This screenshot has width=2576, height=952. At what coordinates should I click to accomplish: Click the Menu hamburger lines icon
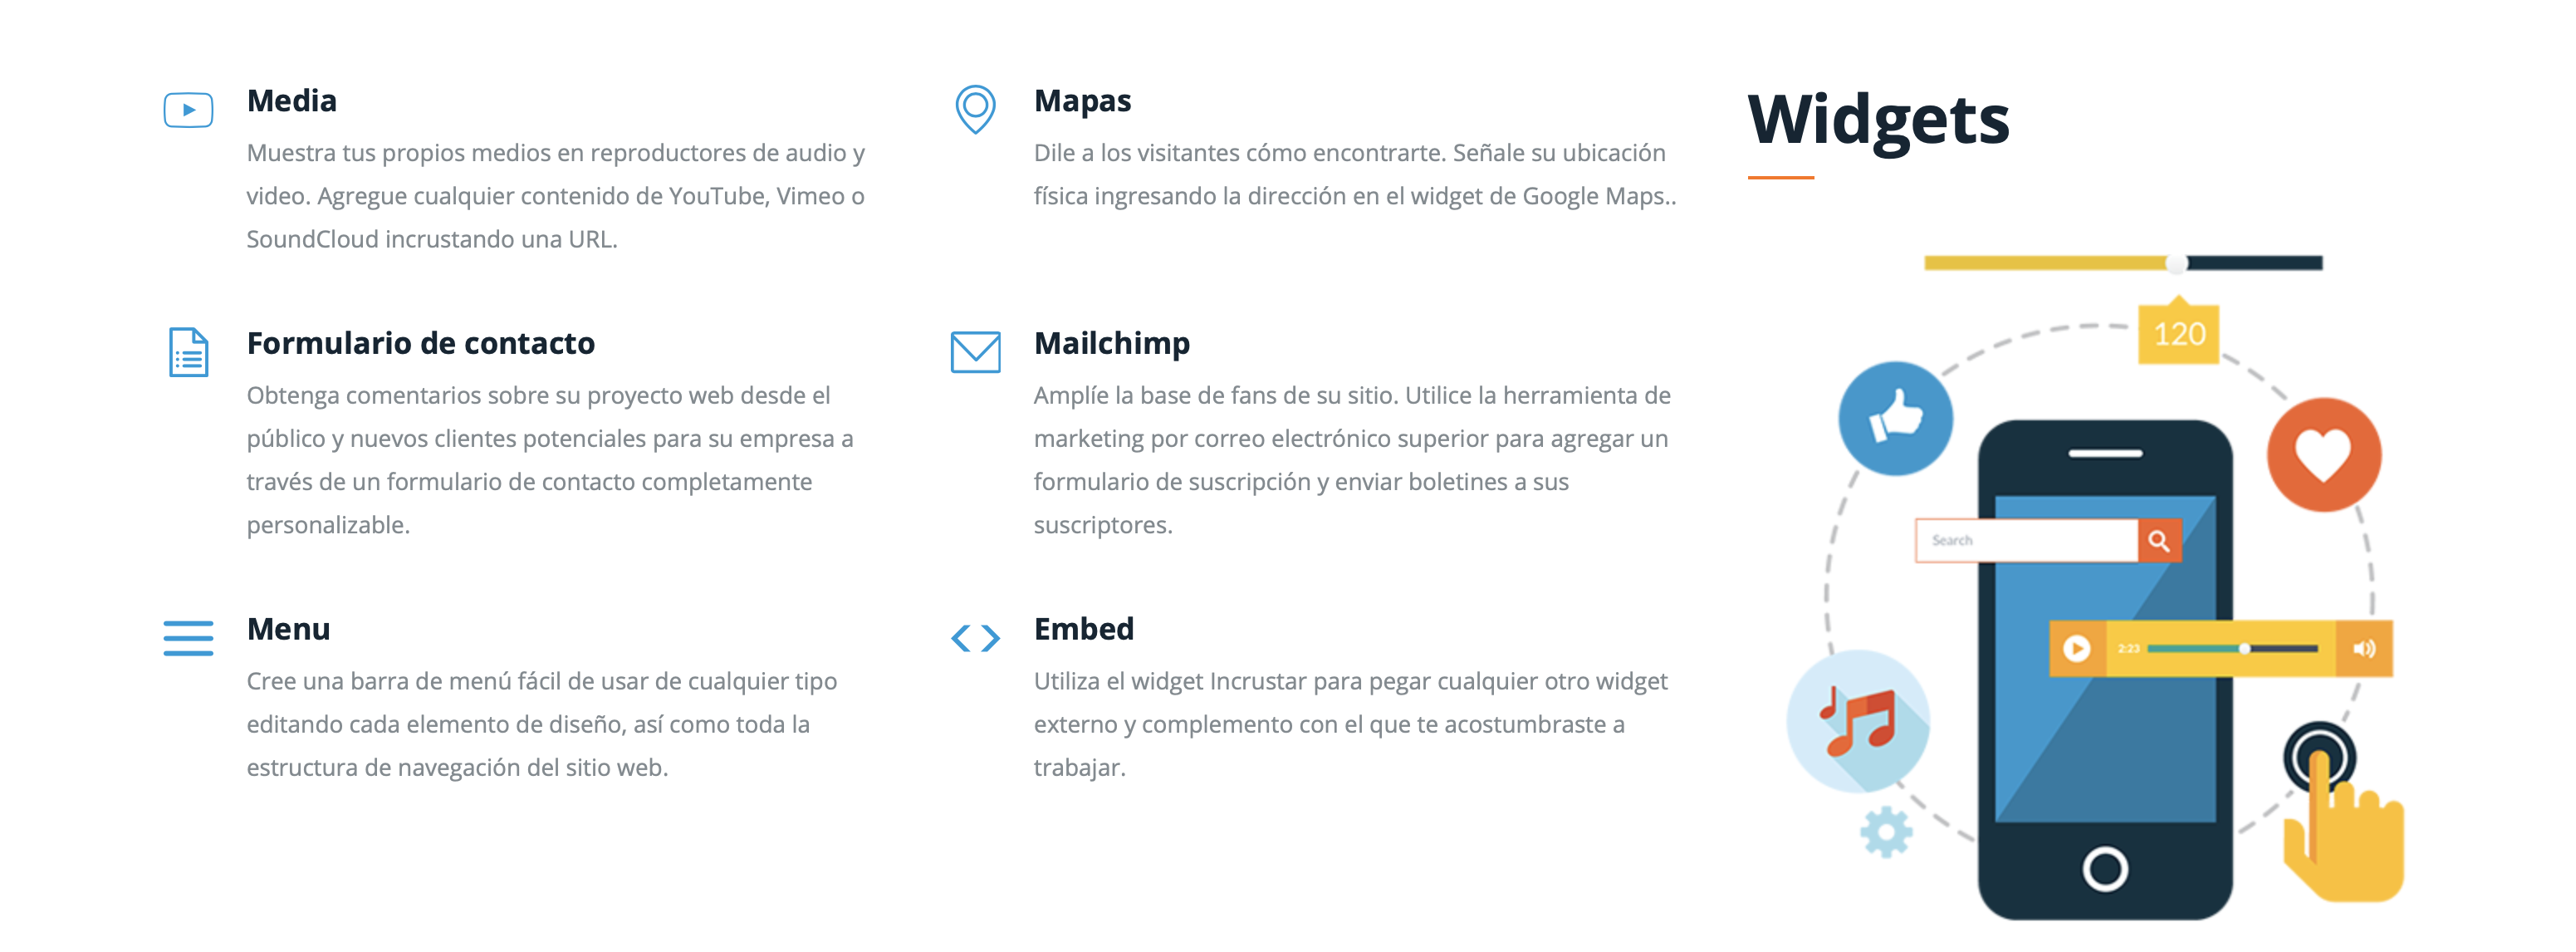(188, 638)
